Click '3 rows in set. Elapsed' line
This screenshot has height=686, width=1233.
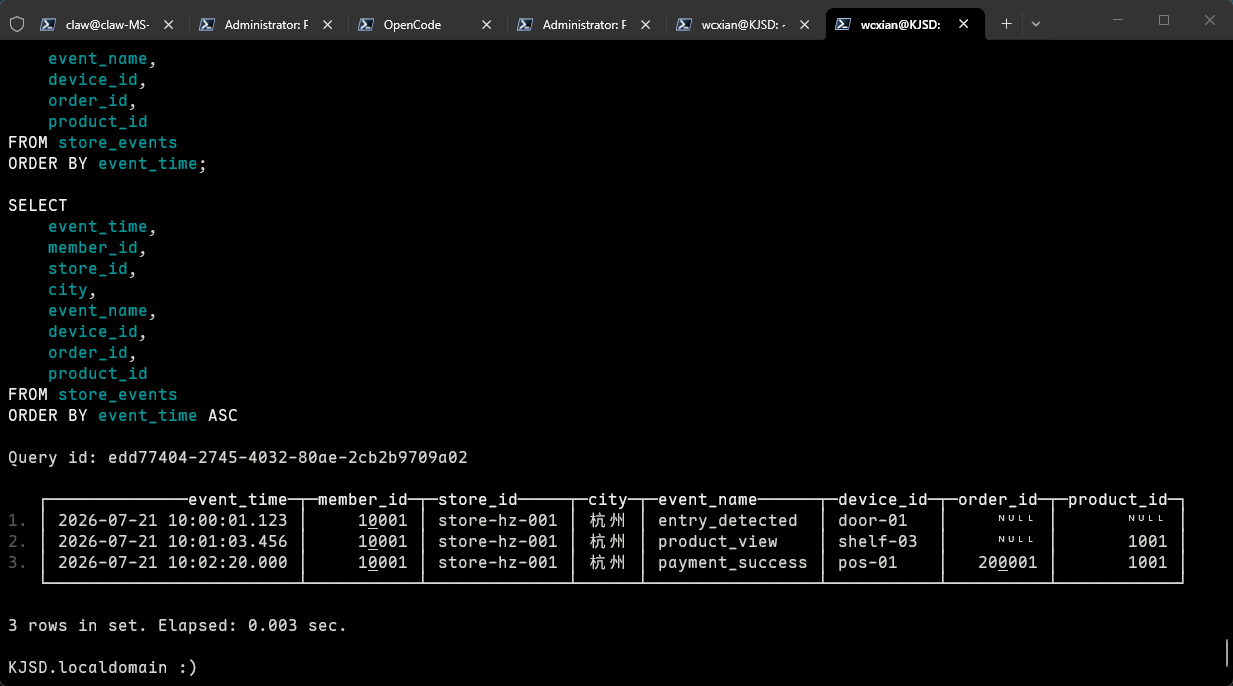click(x=178, y=625)
